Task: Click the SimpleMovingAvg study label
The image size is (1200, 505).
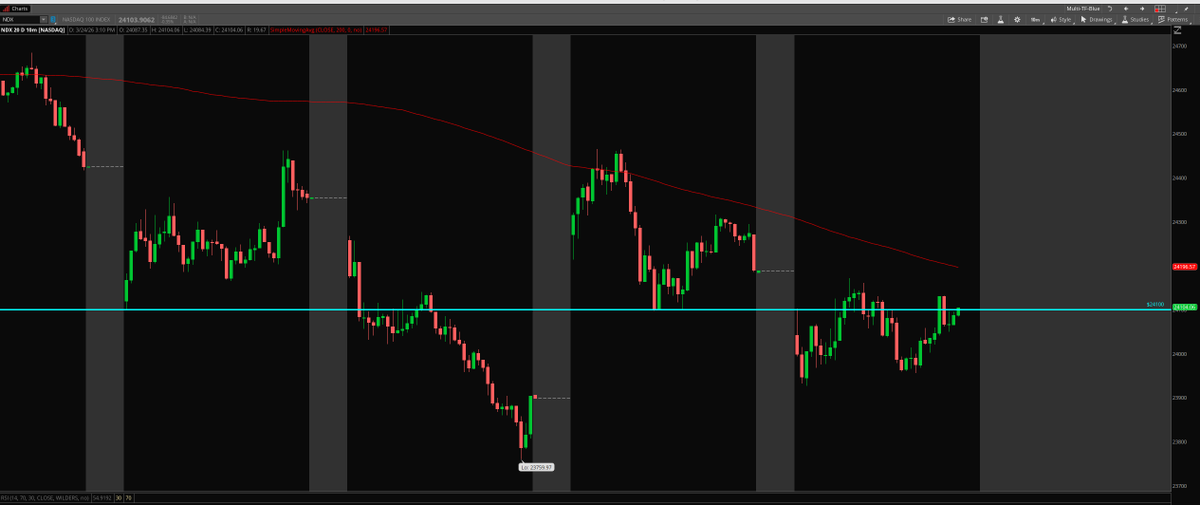Action: tap(316, 30)
